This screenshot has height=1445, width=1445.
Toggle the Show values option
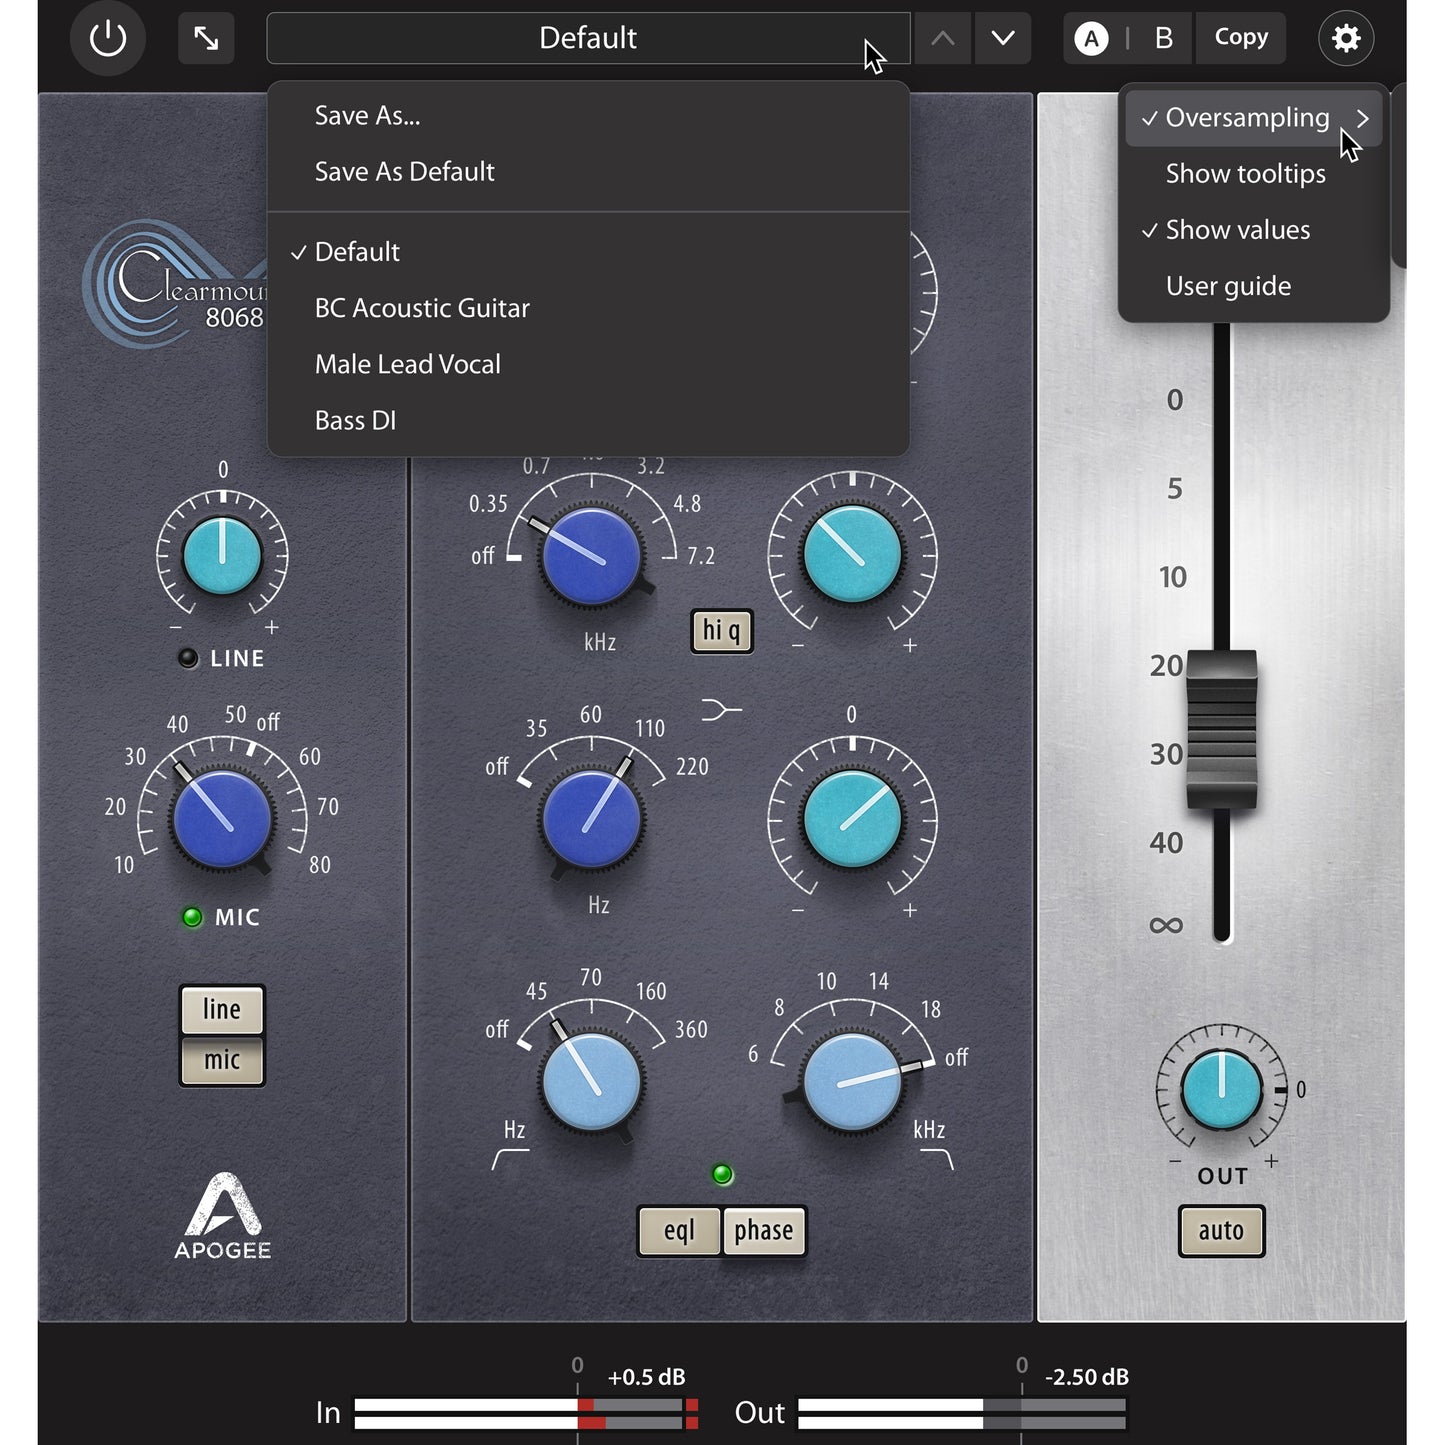1237,230
